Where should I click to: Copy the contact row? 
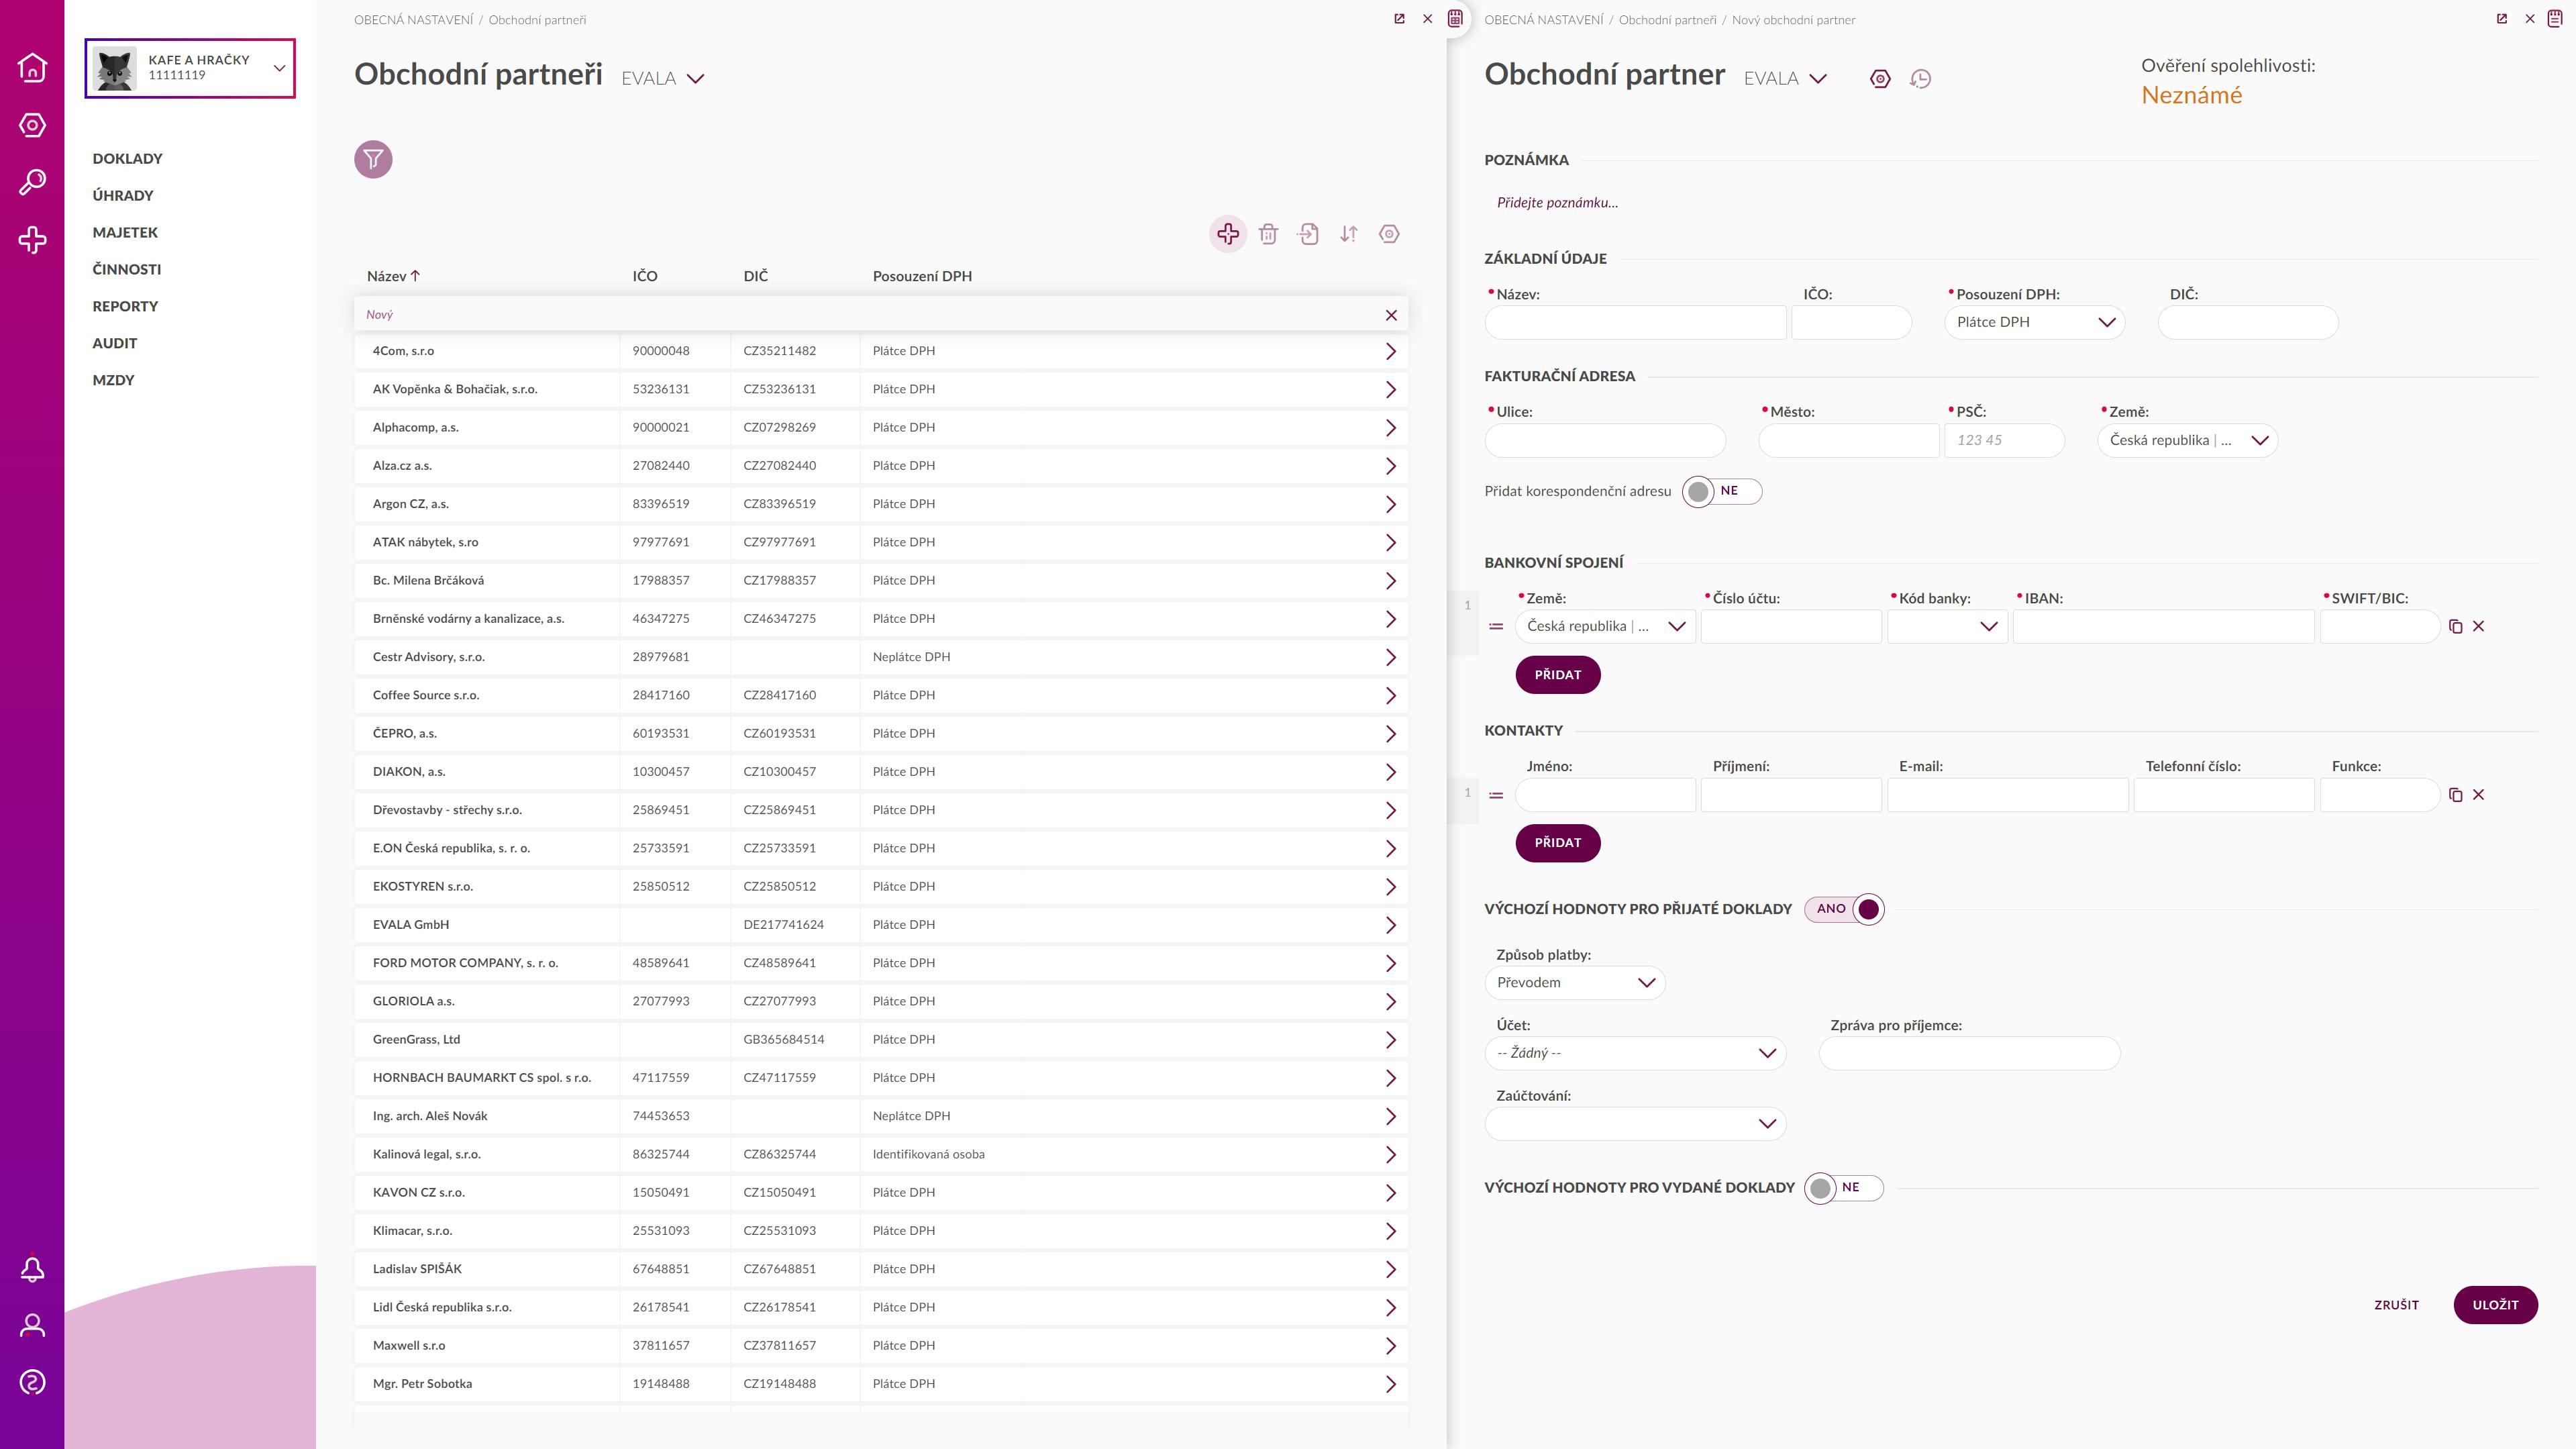2455,795
